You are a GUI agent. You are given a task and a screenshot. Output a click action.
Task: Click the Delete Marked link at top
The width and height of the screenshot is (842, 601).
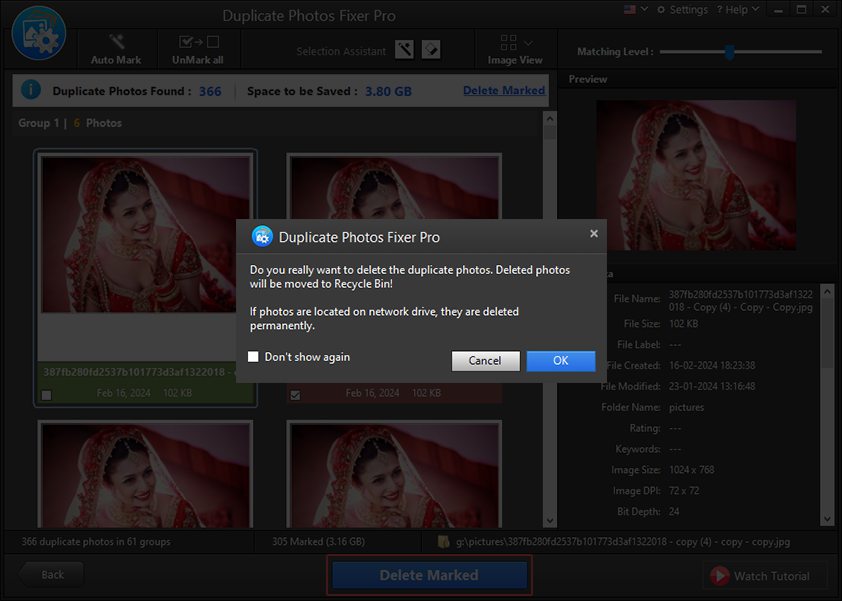504,90
